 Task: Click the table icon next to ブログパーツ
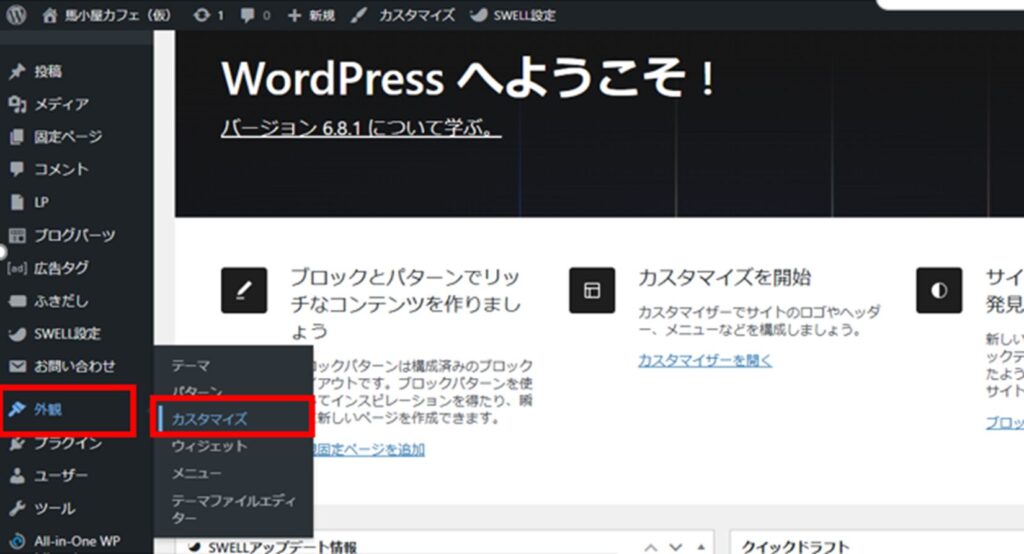point(17,235)
